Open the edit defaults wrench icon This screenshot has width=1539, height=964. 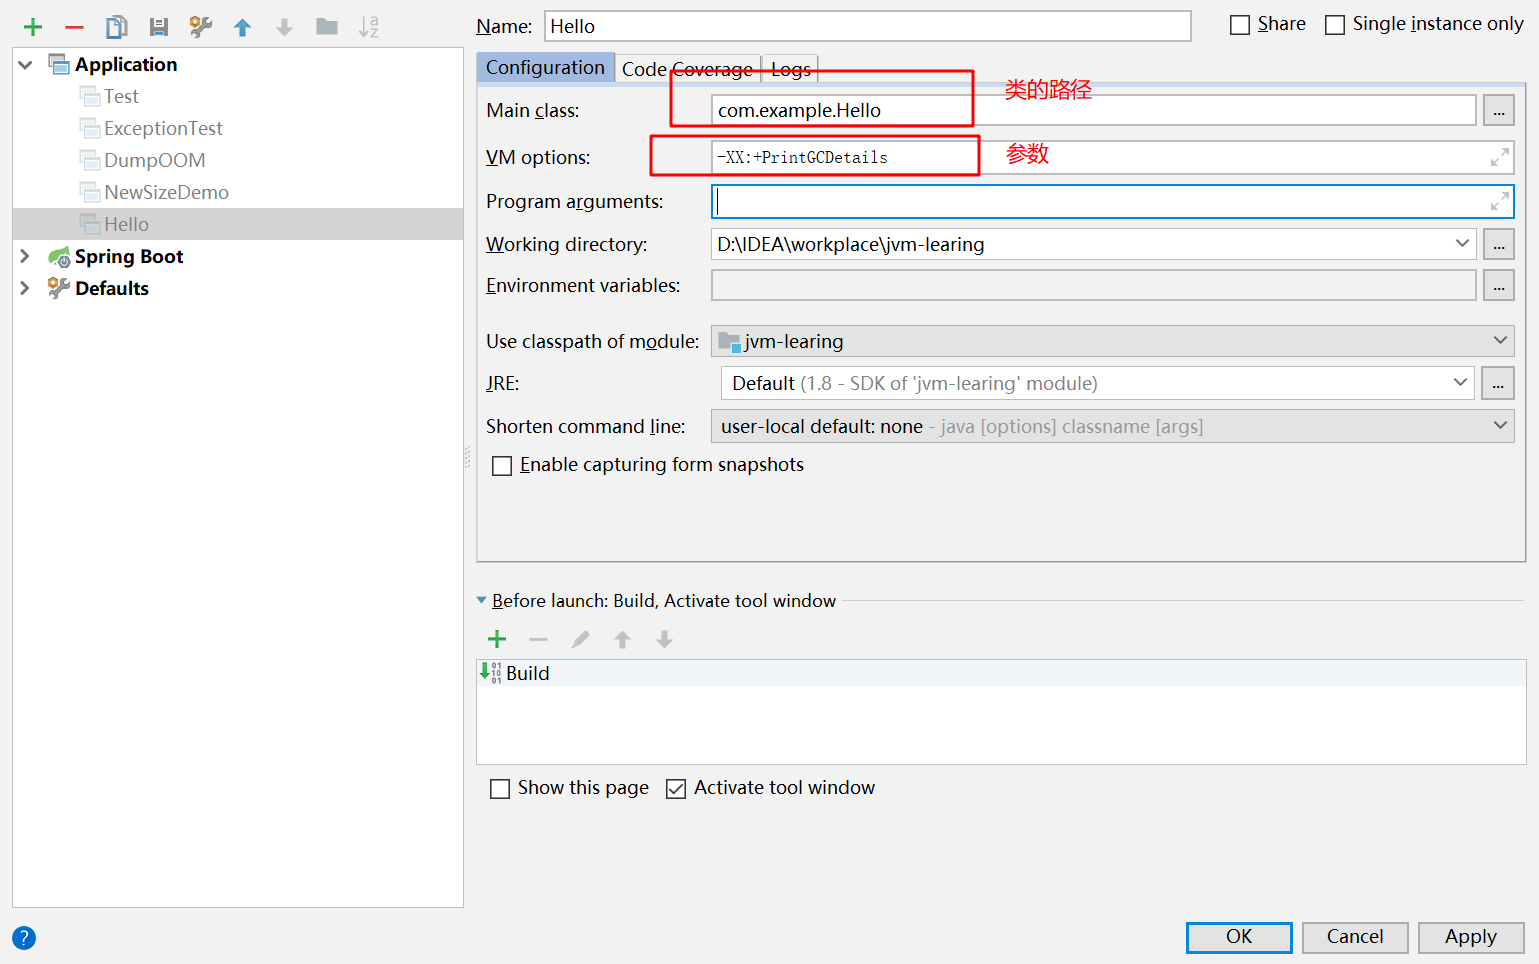tap(201, 27)
